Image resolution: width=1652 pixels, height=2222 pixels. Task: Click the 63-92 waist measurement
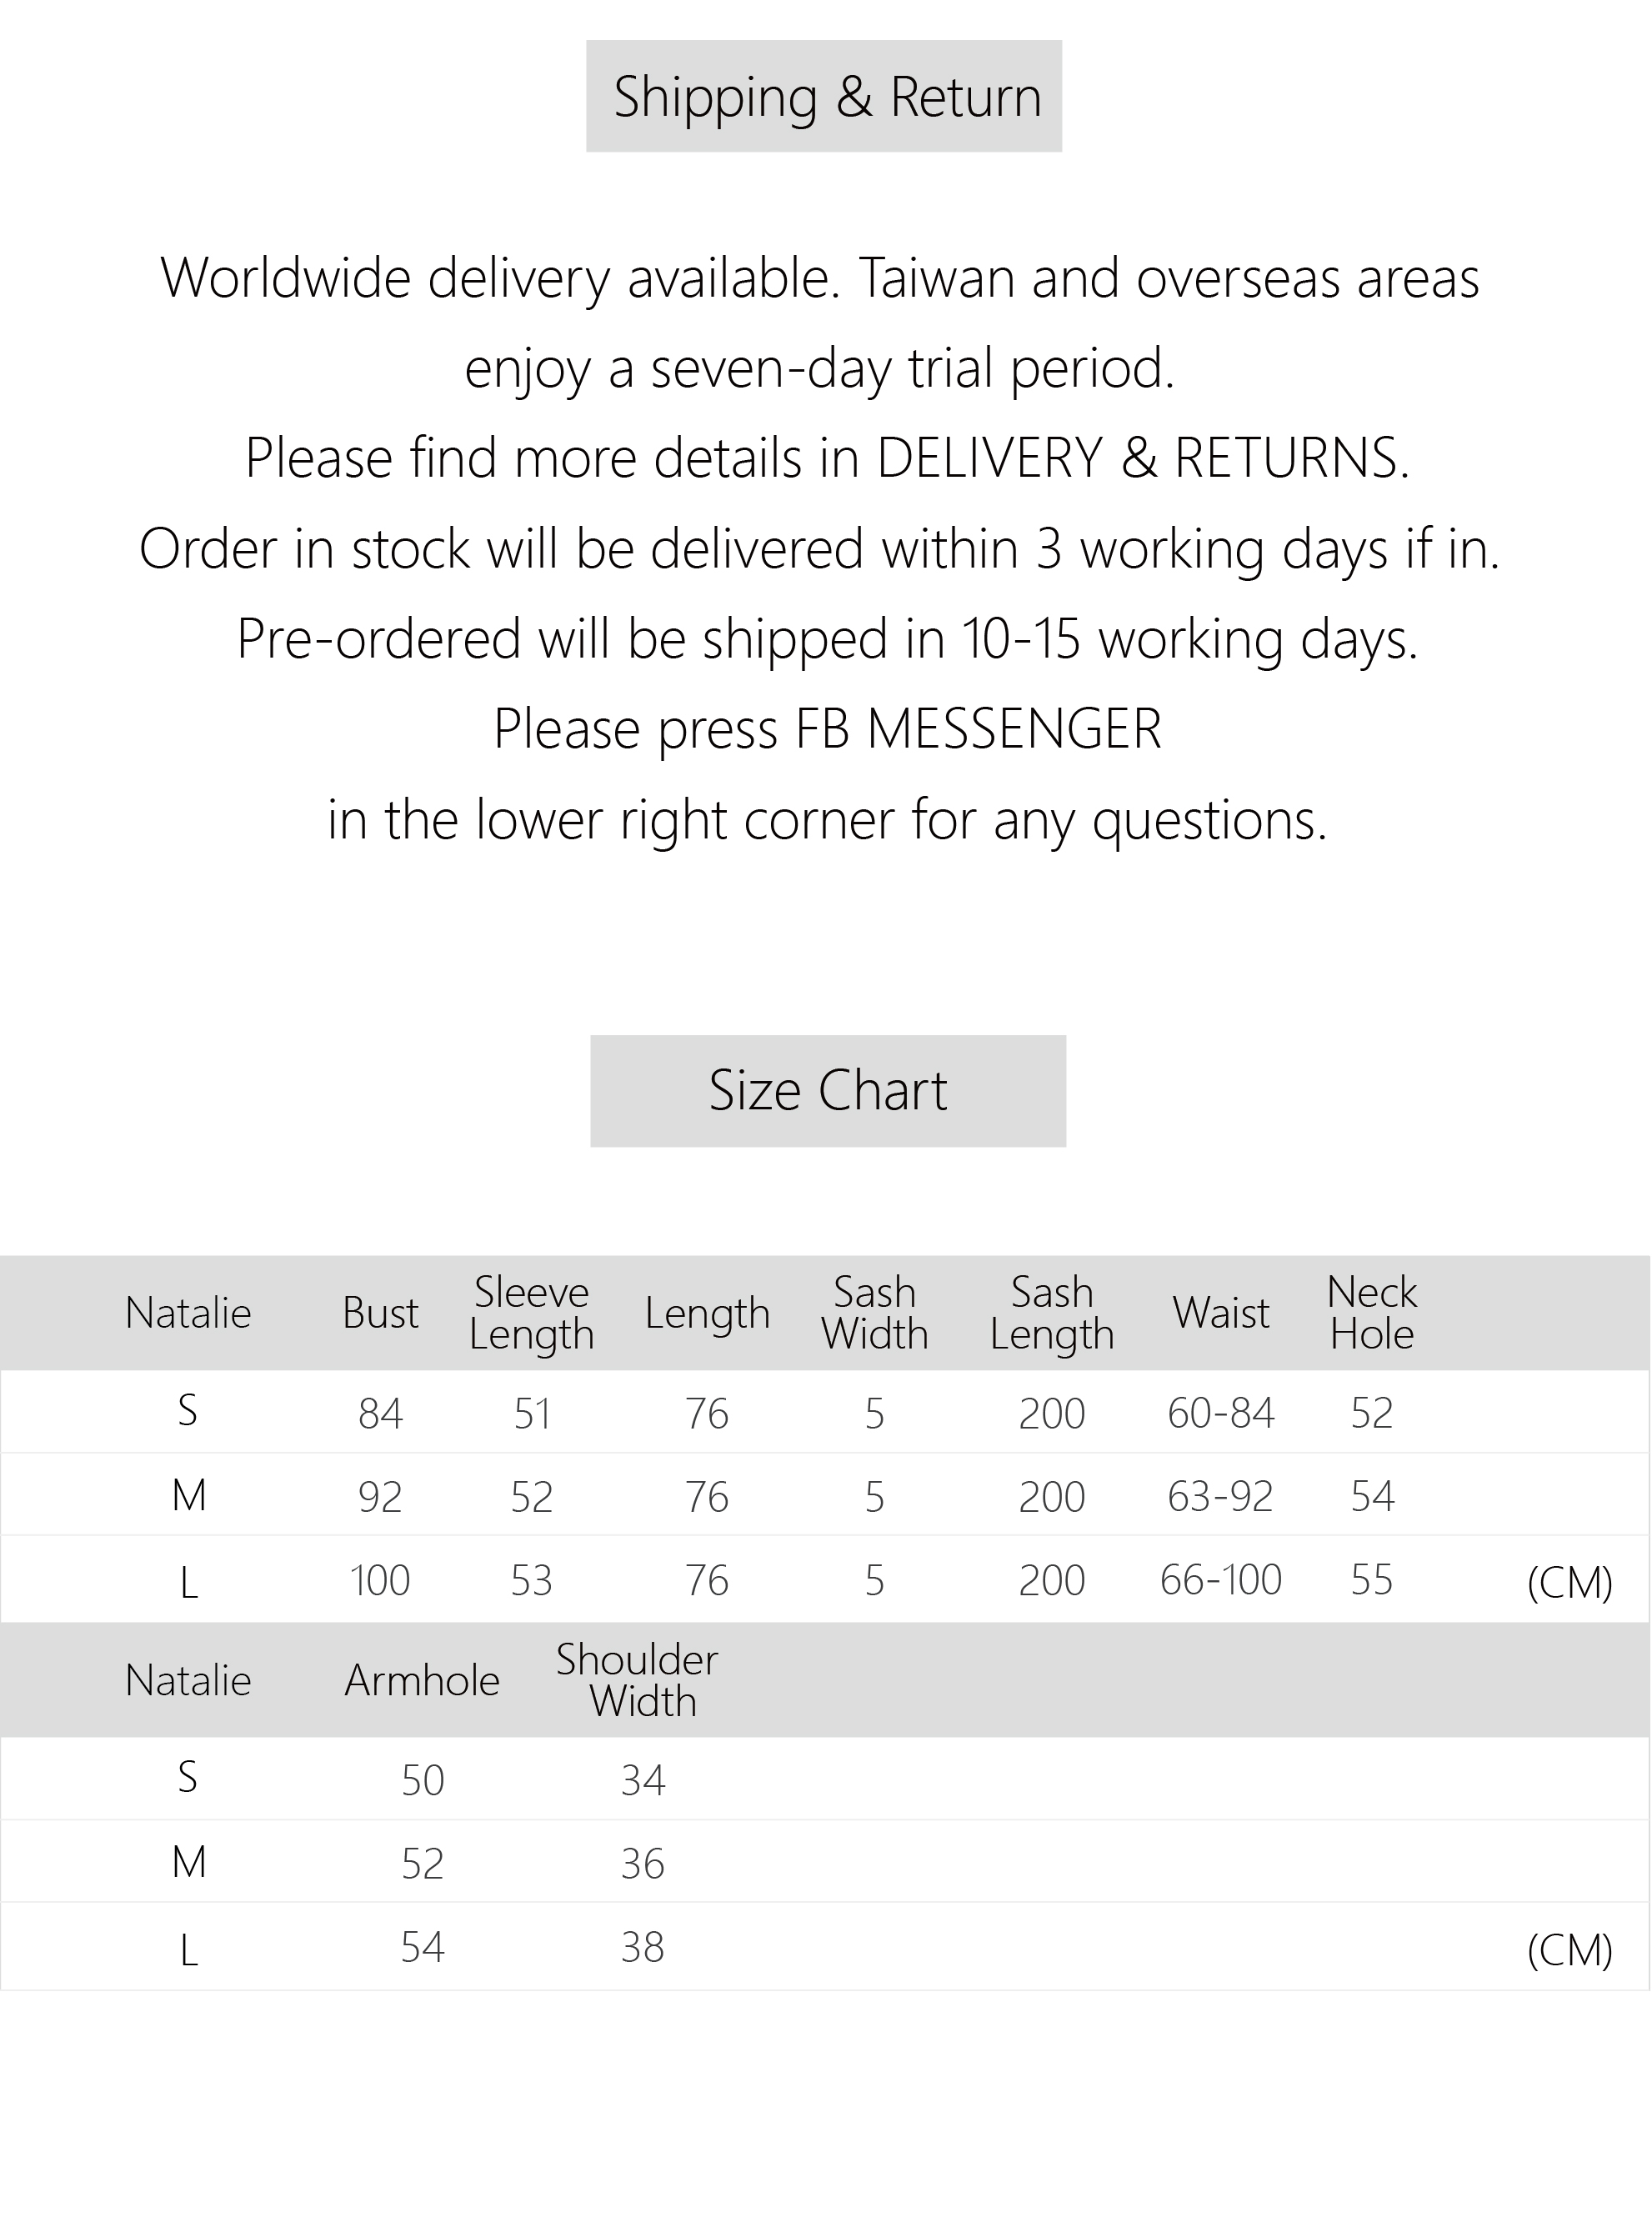(1221, 1496)
